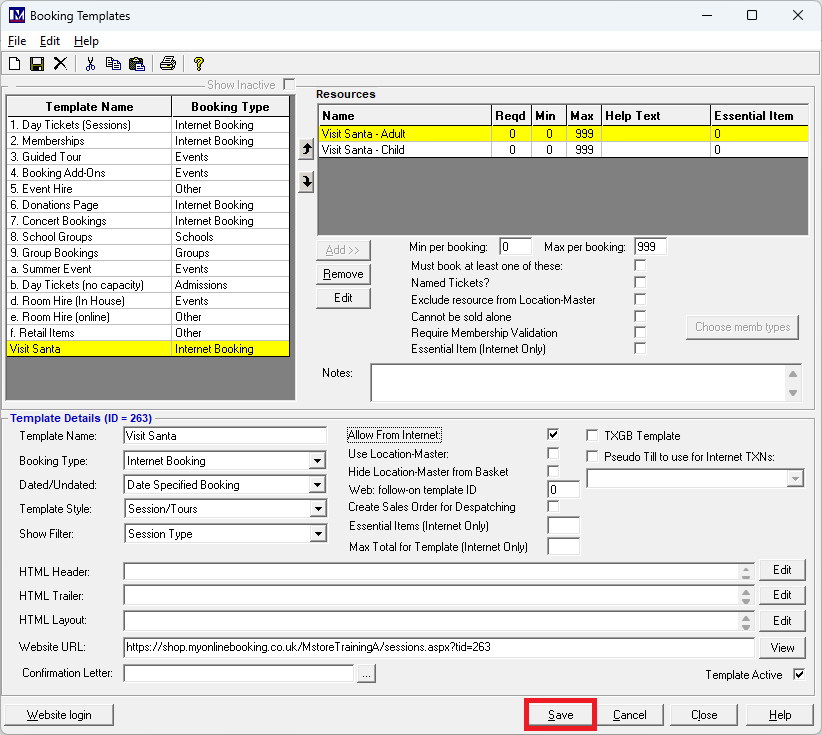
Task: Enable the Named Tickets checkbox
Action: [640, 283]
